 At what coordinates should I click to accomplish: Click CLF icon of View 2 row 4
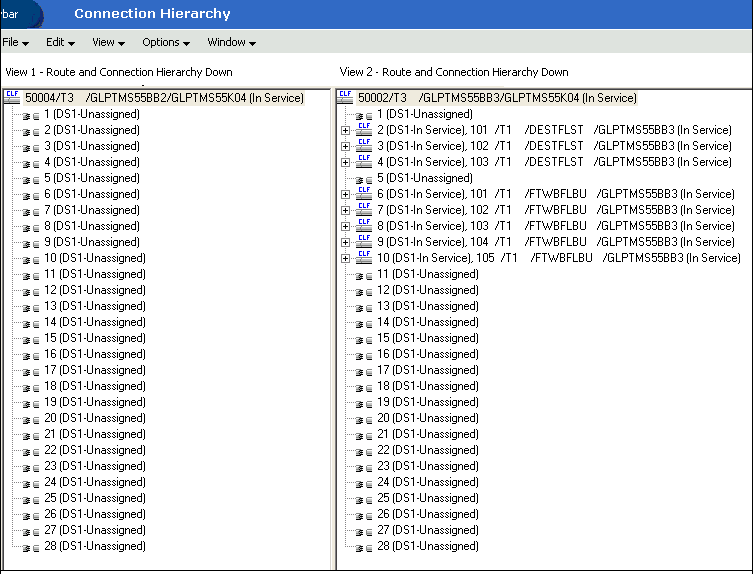364,161
